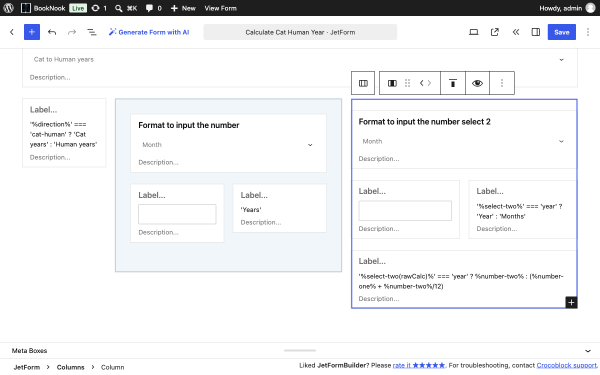The width and height of the screenshot is (600, 375).
Task: Select the parent Columns block icon
Action: 363,83
